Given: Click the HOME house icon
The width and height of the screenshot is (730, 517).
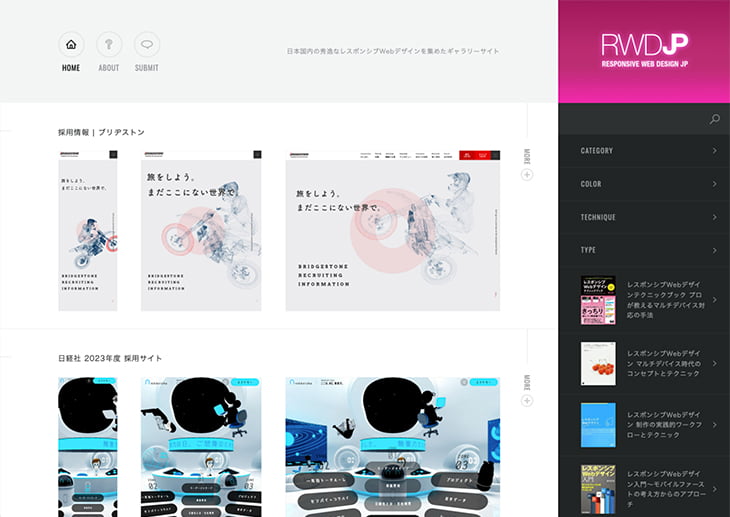Looking at the screenshot, I should pyautogui.click(x=71, y=45).
